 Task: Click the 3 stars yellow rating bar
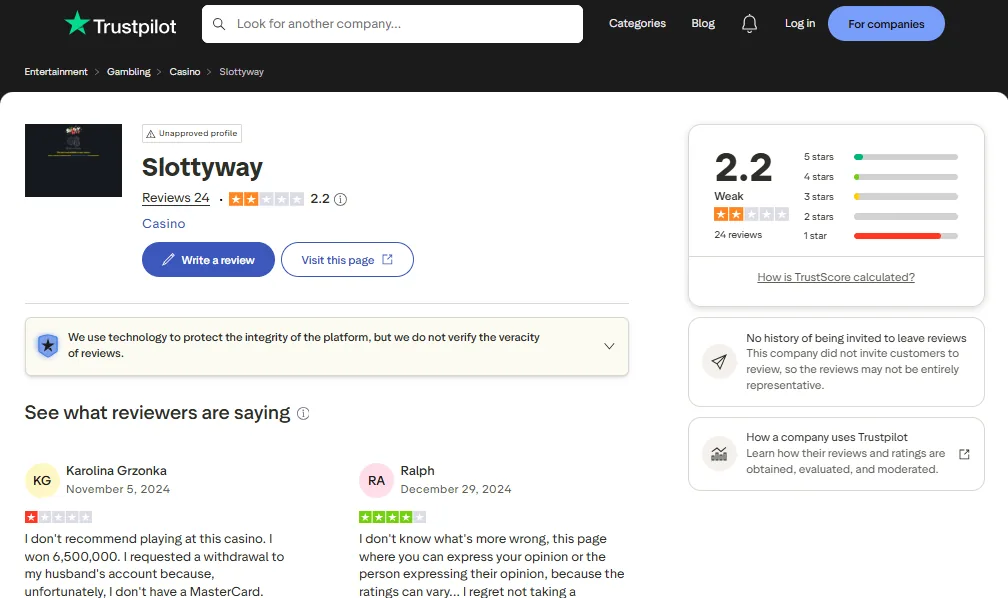906,197
